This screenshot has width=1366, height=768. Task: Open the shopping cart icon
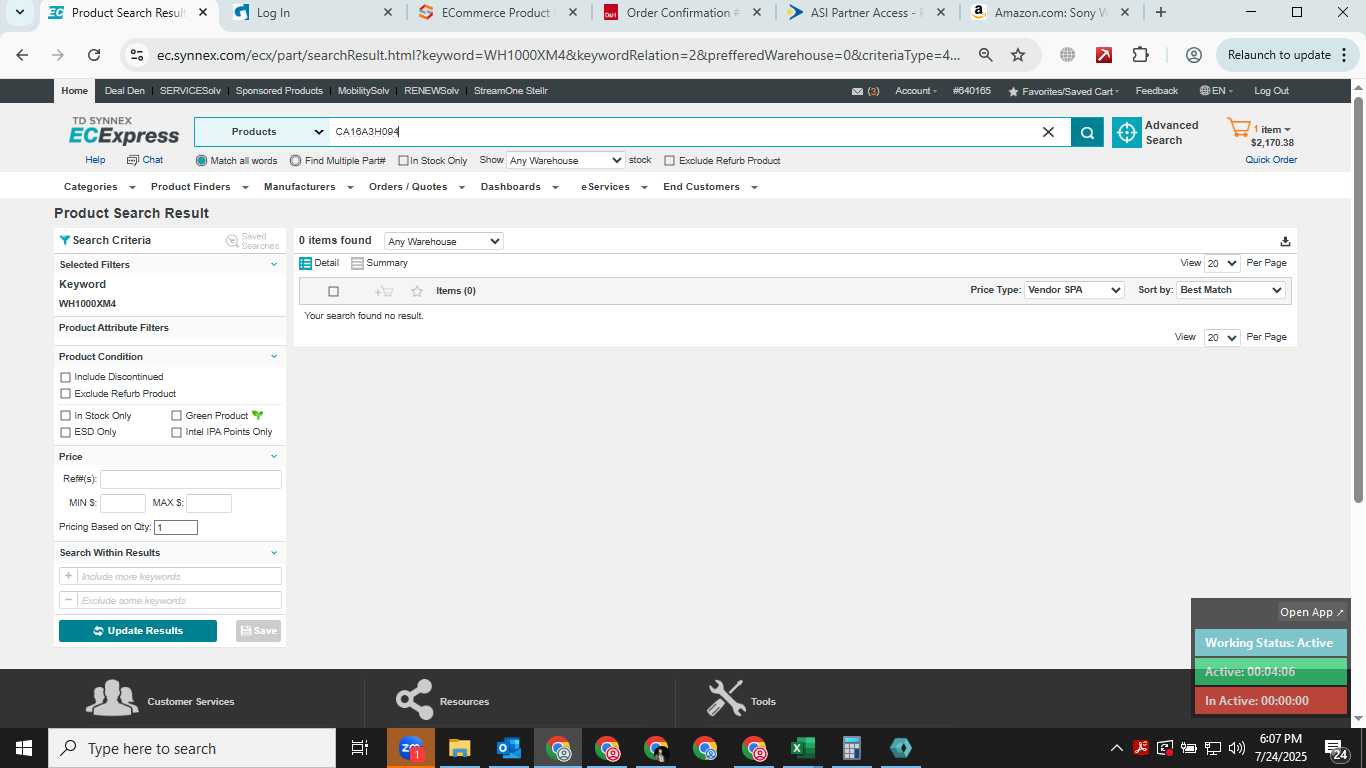pyautogui.click(x=1238, y=128)
